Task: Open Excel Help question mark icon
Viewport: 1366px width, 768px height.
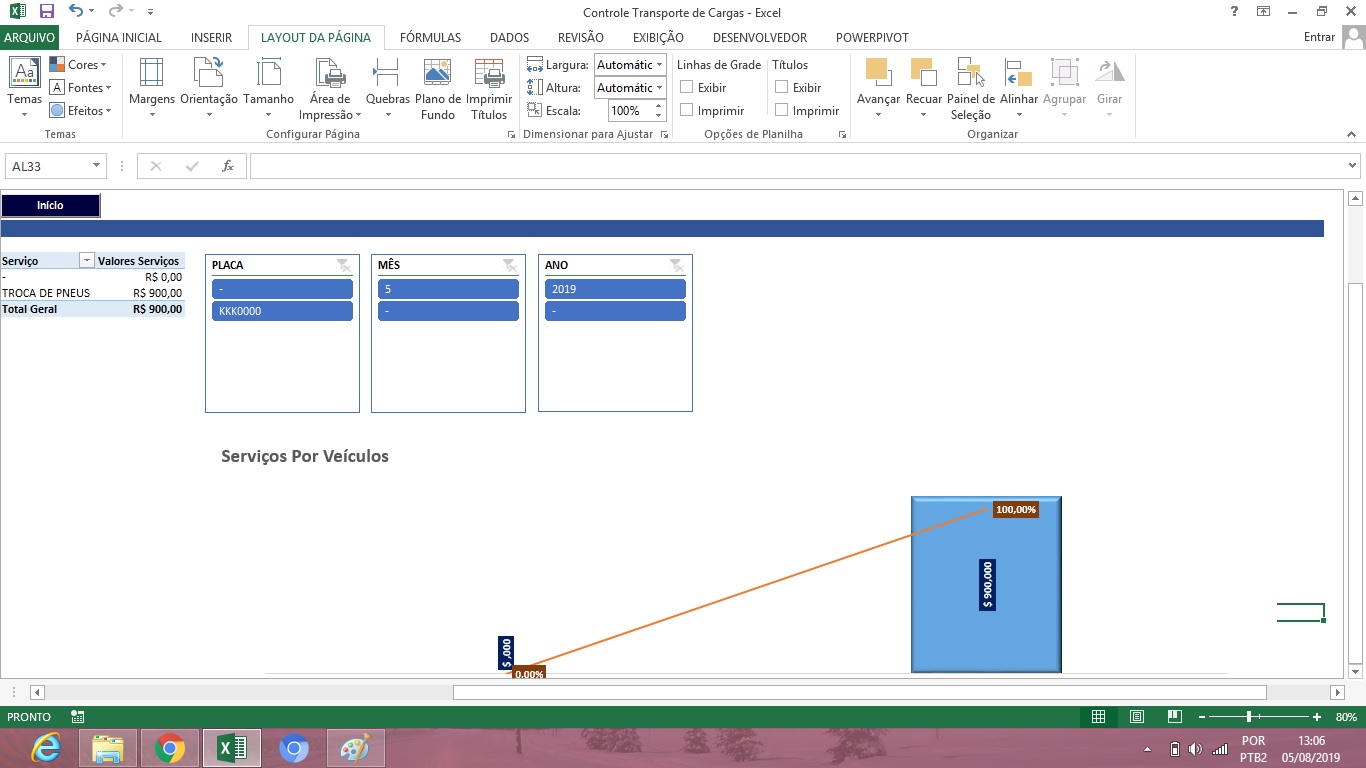Action: [x=1236, y=12]
